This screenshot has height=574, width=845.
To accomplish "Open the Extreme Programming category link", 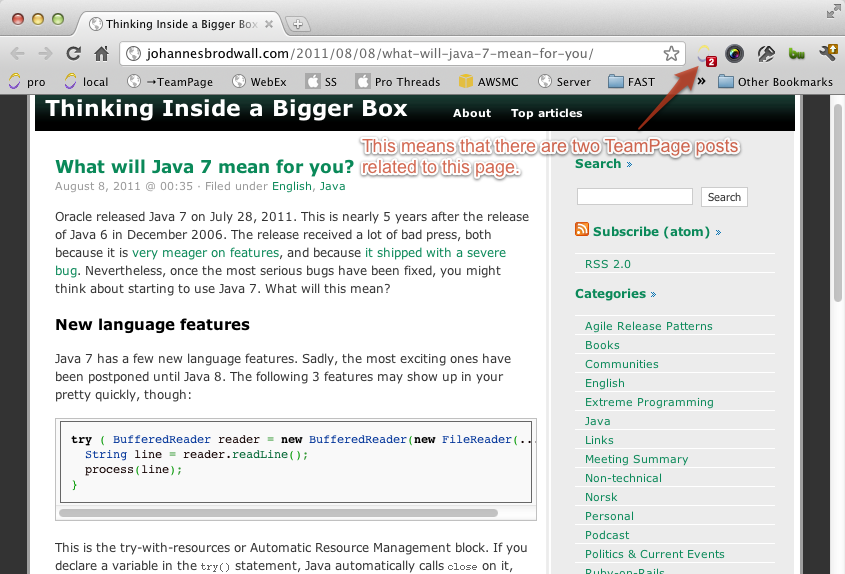I will pyautogui.click(x=649, y=402).
